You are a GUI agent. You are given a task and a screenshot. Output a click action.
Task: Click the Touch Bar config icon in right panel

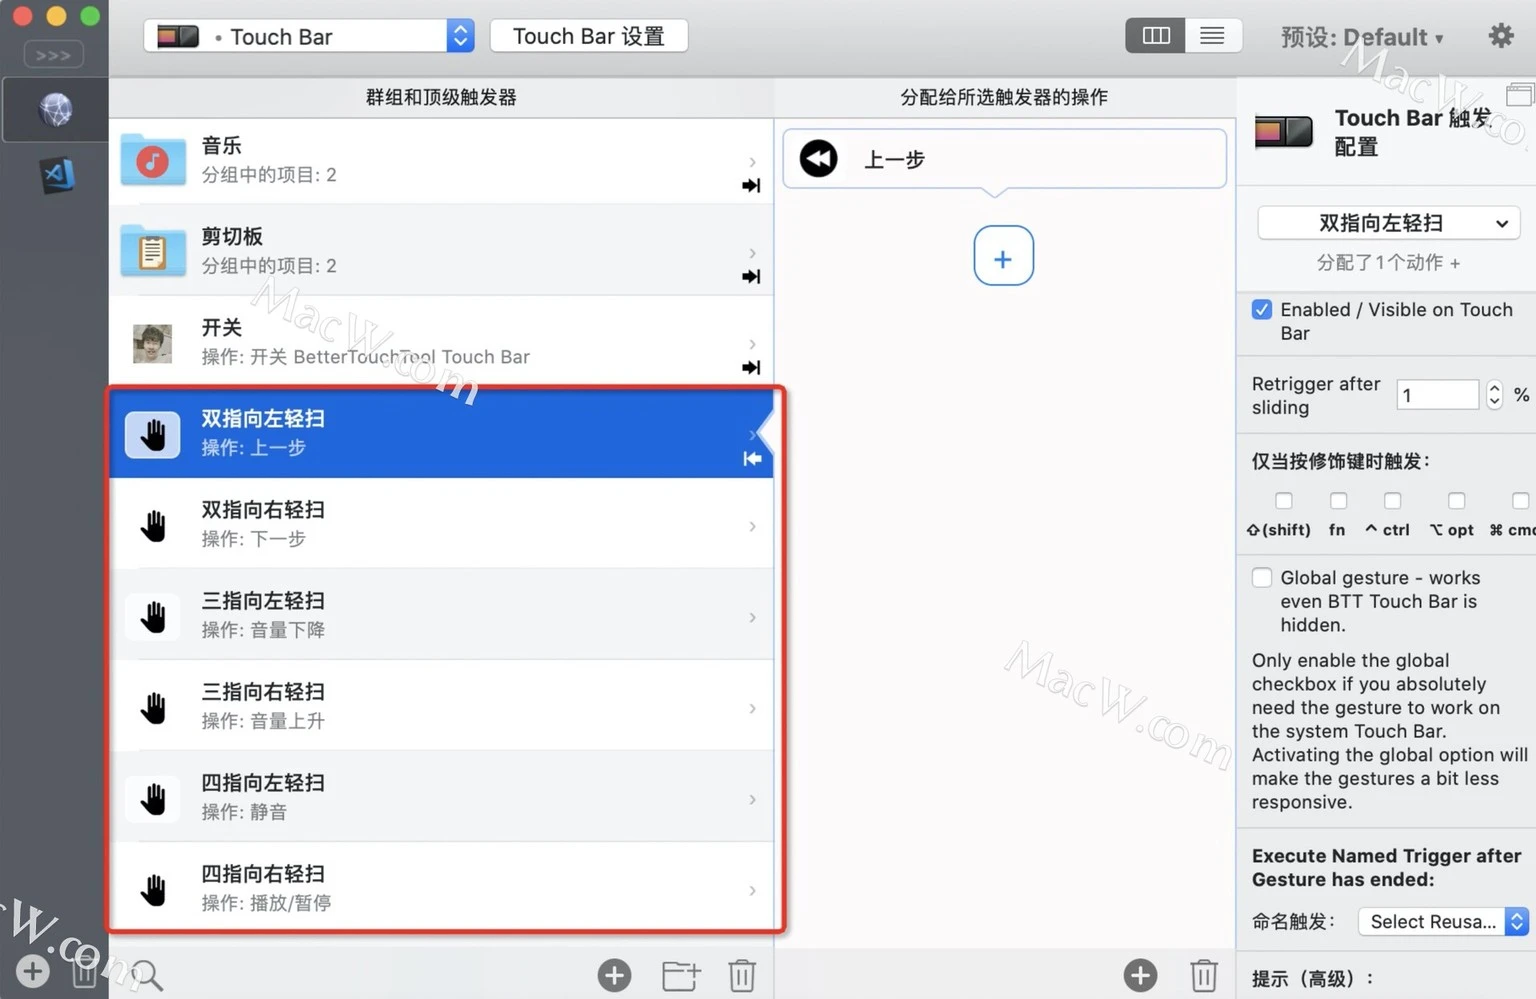[x=1283, y=131]
